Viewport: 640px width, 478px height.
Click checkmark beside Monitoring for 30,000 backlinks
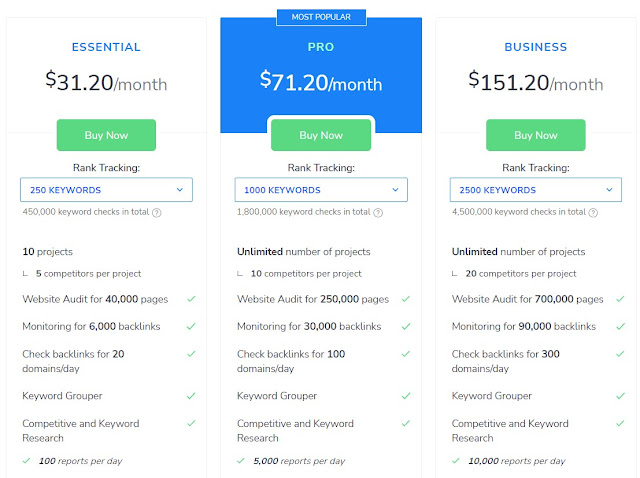click(x=406, y=326)
